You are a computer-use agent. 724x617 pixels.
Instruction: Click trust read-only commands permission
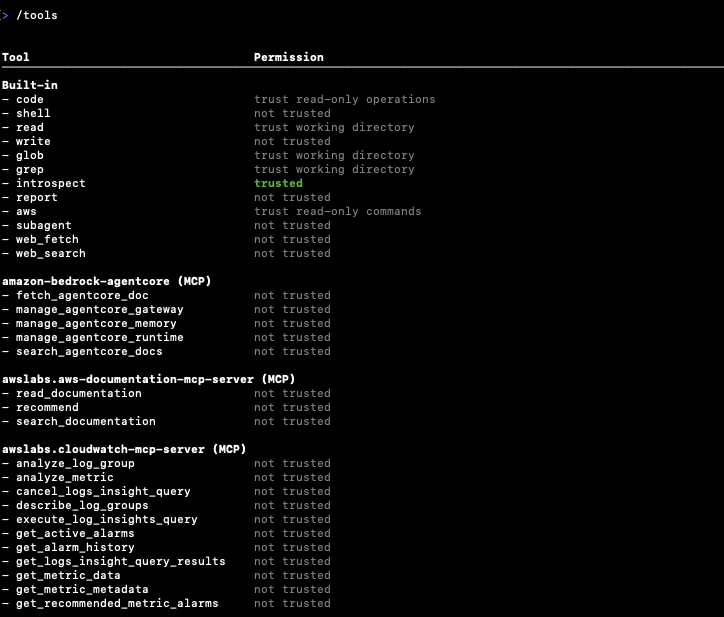(338, 212)
